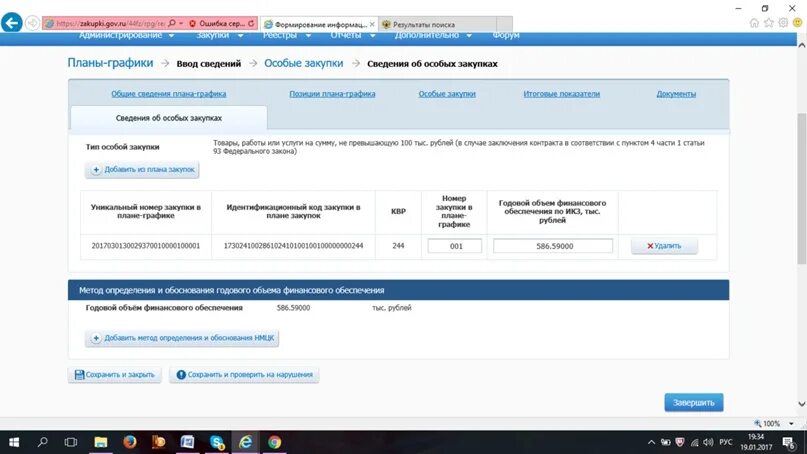Click the cell 20170301300293700100001000001
Image resolution: width=807 pixels, height=454 pixels.
[146, 246]
